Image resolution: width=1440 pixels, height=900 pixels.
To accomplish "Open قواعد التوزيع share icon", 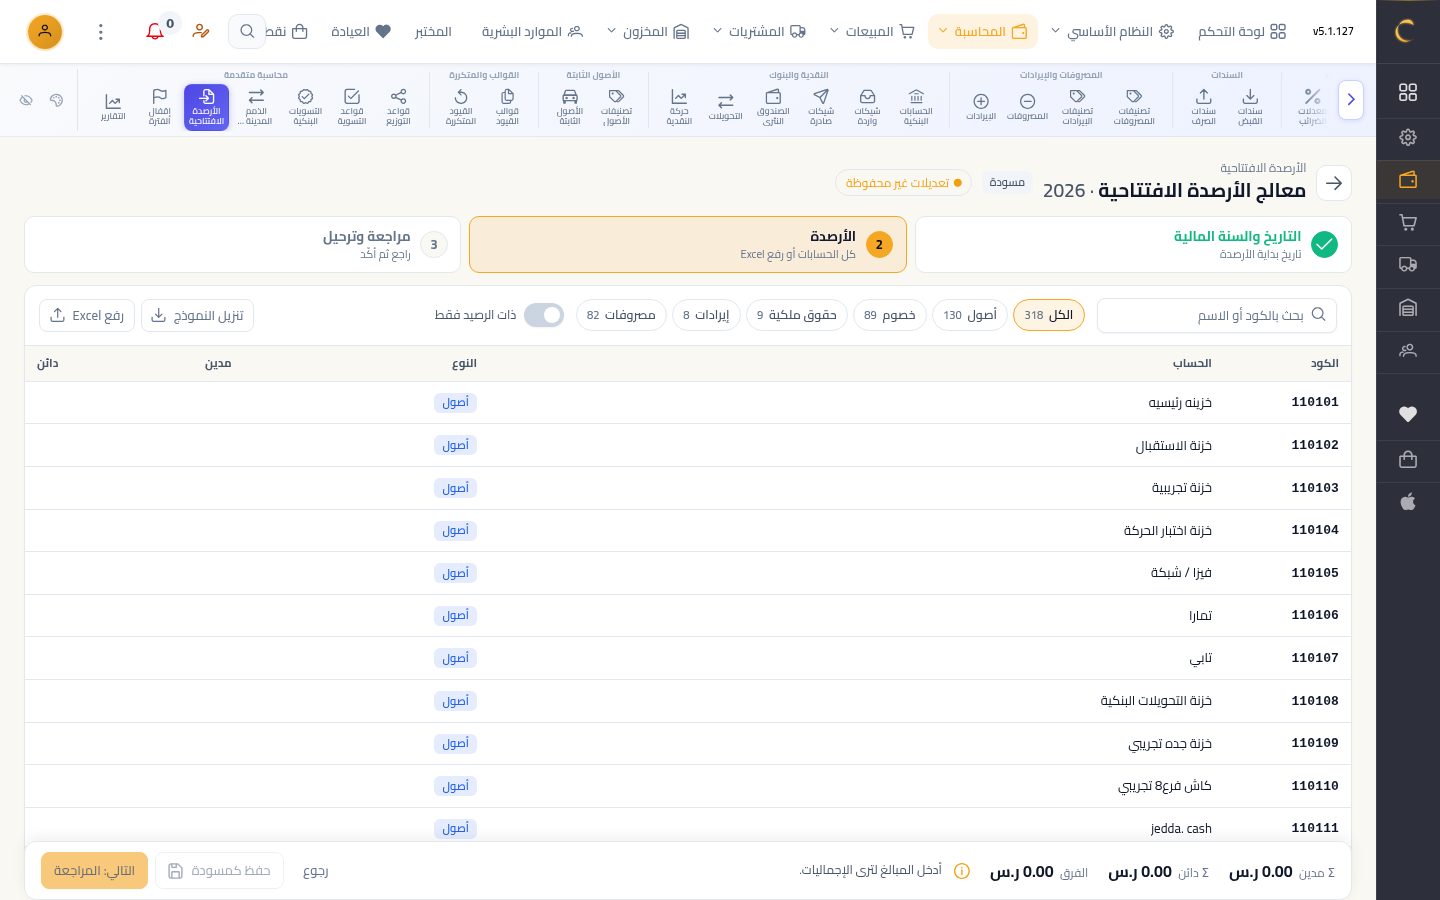I will click(398, 107).
